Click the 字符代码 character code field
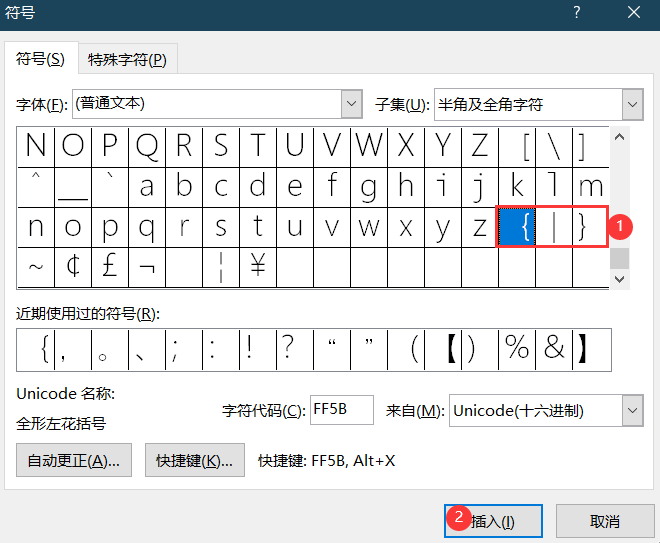 (x=342, y=410)
